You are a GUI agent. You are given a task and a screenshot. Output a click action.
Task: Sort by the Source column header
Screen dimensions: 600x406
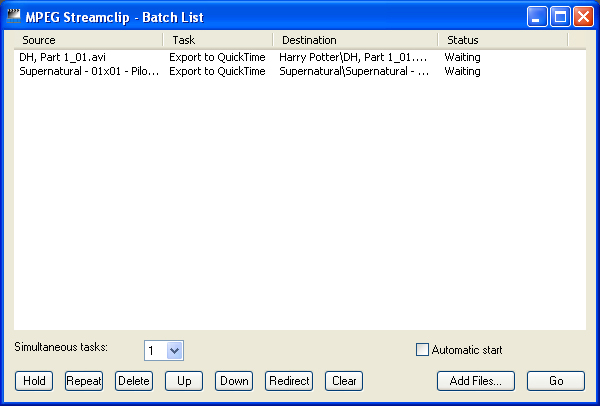point(88,40)
